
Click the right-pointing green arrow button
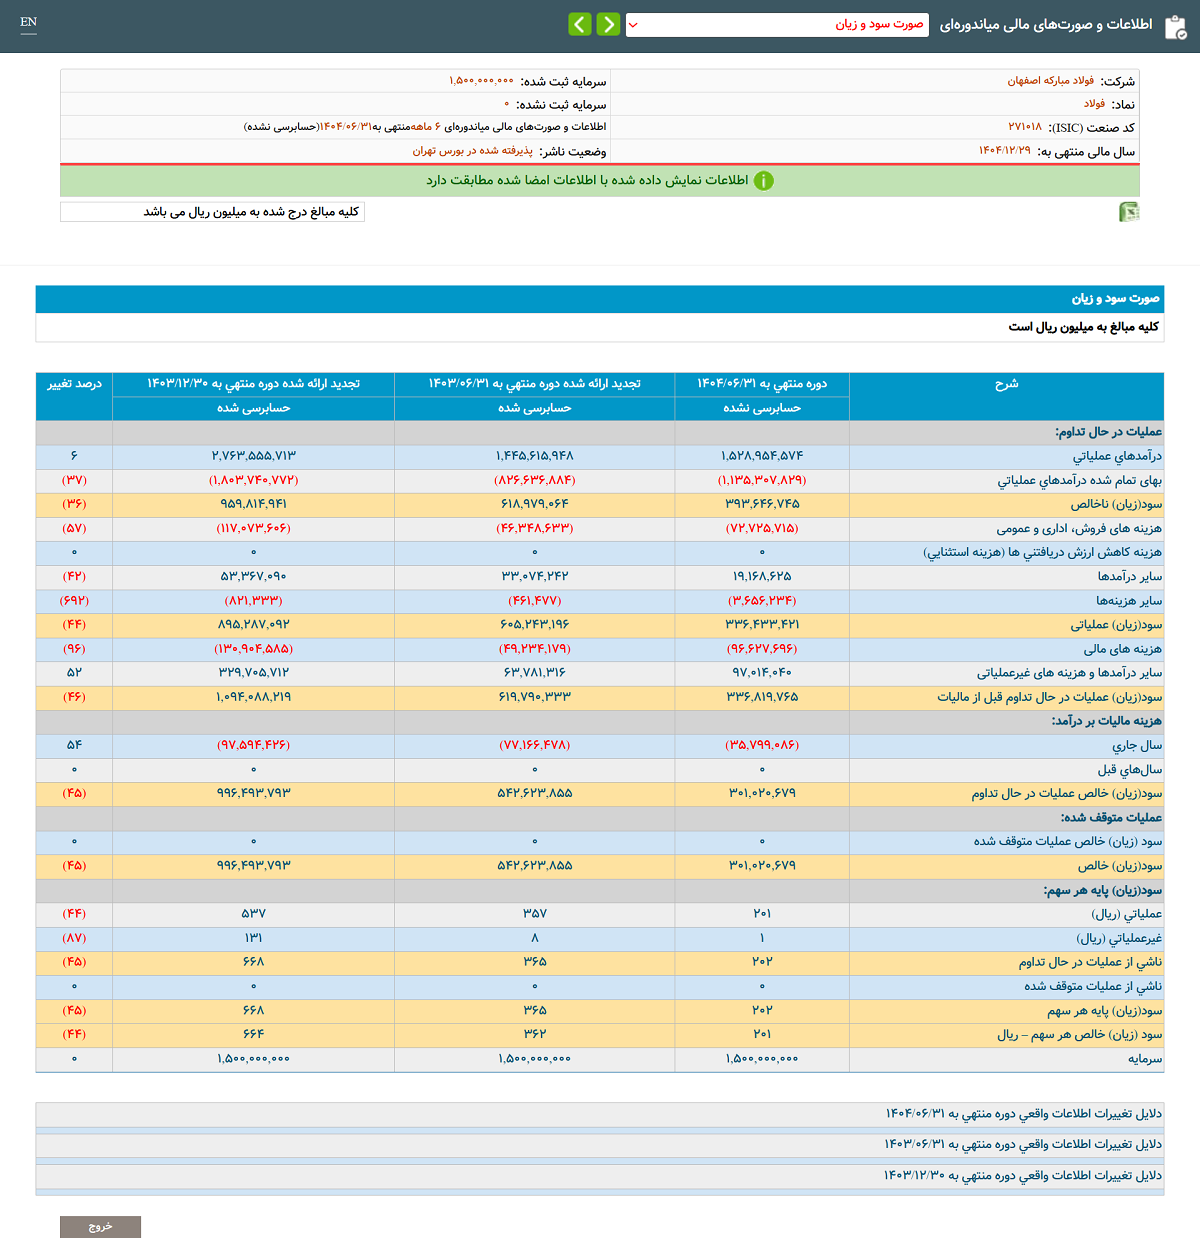608,24
